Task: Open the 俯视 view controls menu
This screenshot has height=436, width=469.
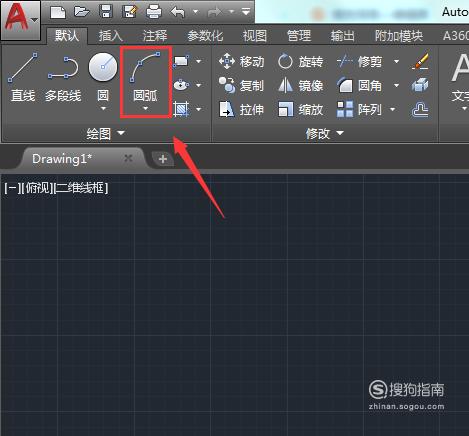Action: (37, 188)
